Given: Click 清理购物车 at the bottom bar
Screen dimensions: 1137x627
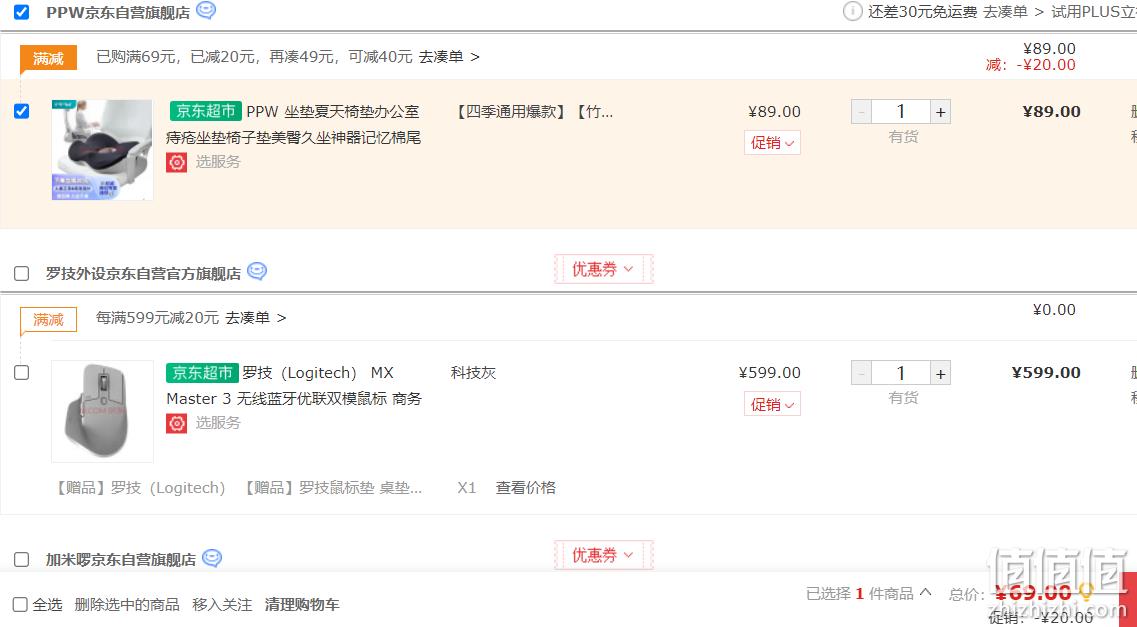Looking at the screenshot, I should (x=302, y=605).
